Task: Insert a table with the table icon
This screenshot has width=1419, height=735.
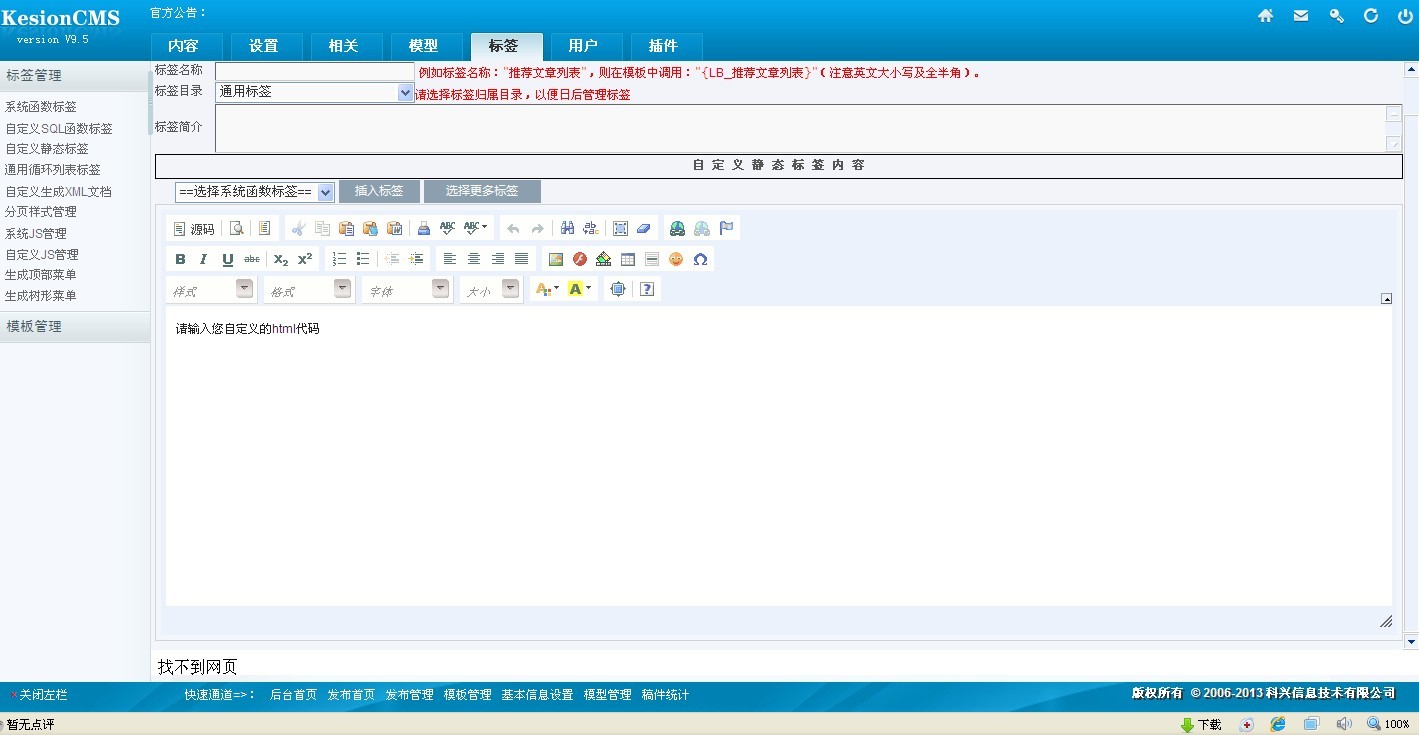Action: click(628, 259)
